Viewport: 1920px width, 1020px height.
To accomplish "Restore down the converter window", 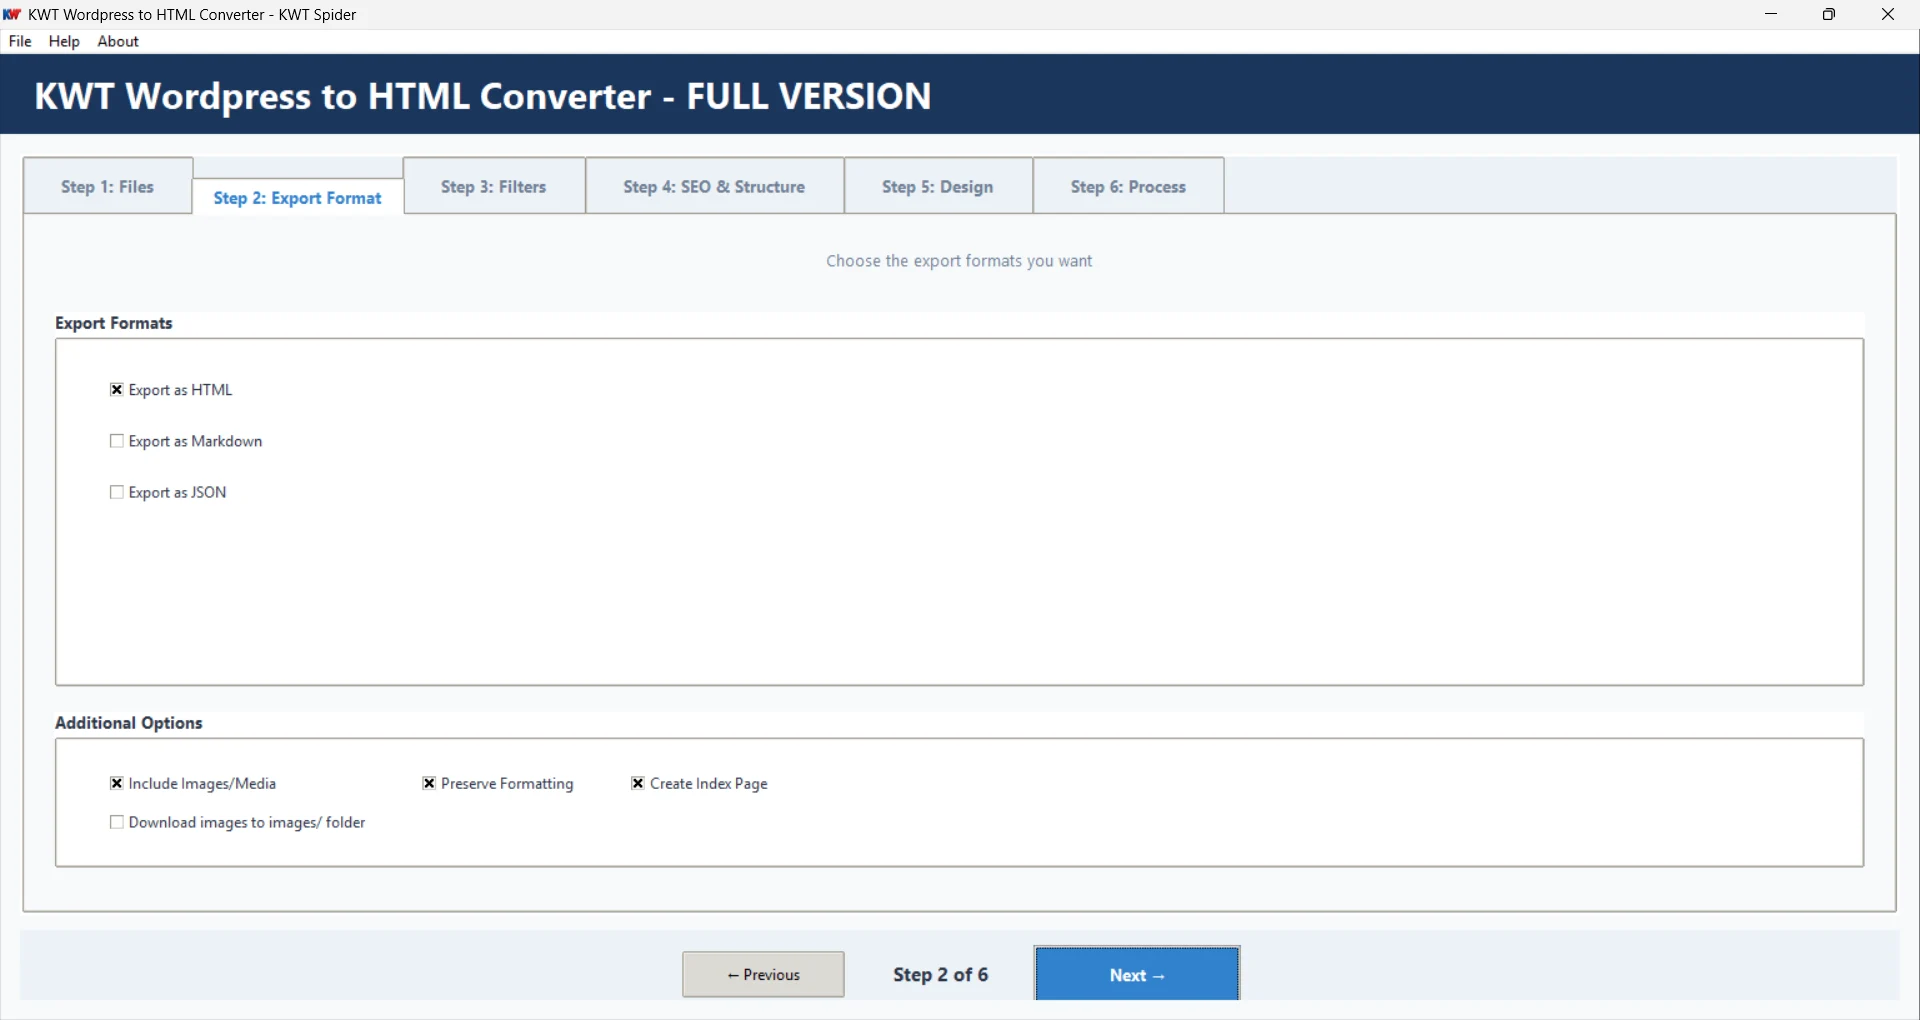I will [x=1829, y=14].
